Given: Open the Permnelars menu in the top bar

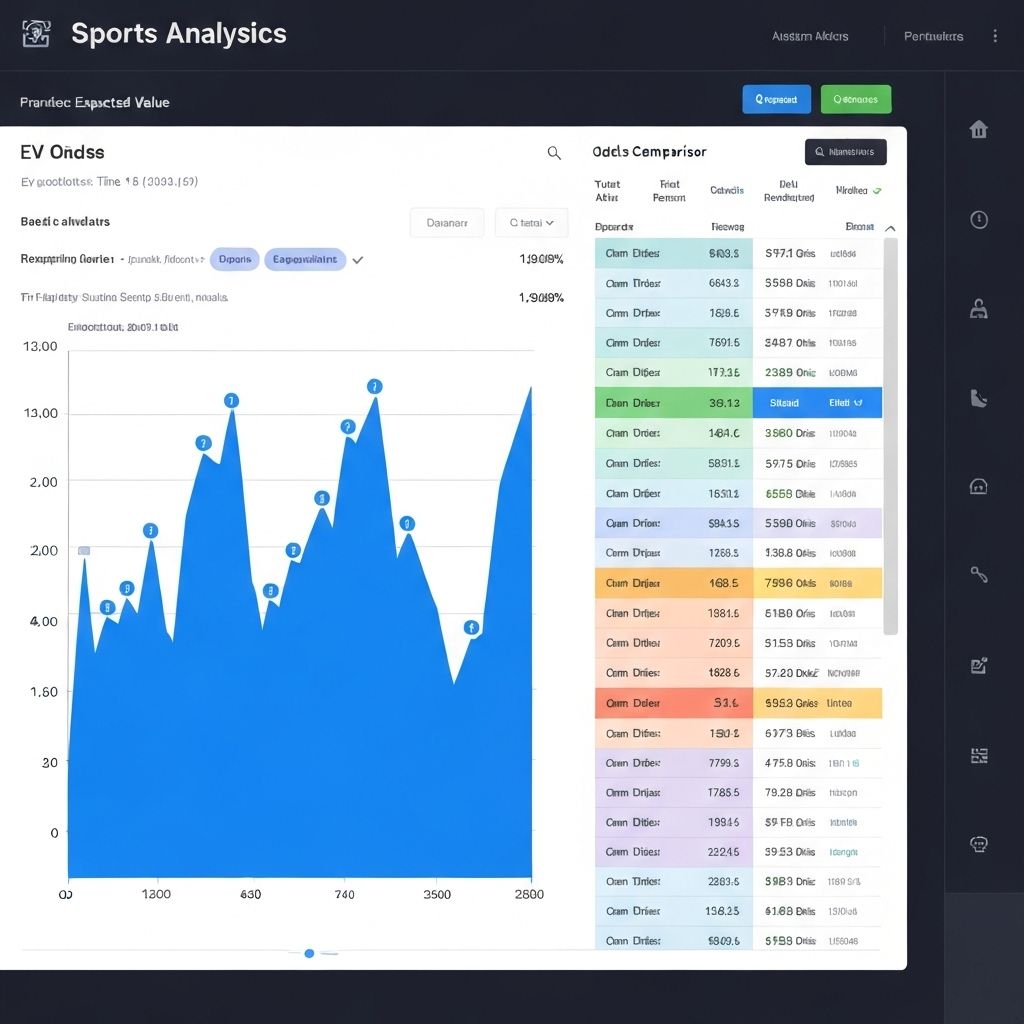Looking at the screenshot, I should 932,35.
